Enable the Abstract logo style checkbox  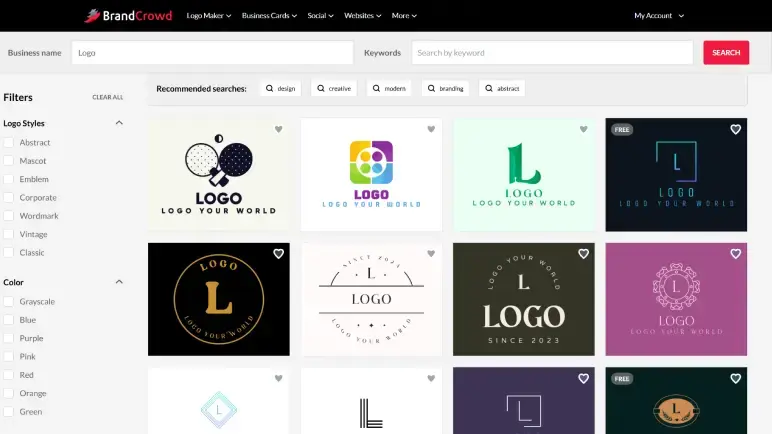coord(9,143)
